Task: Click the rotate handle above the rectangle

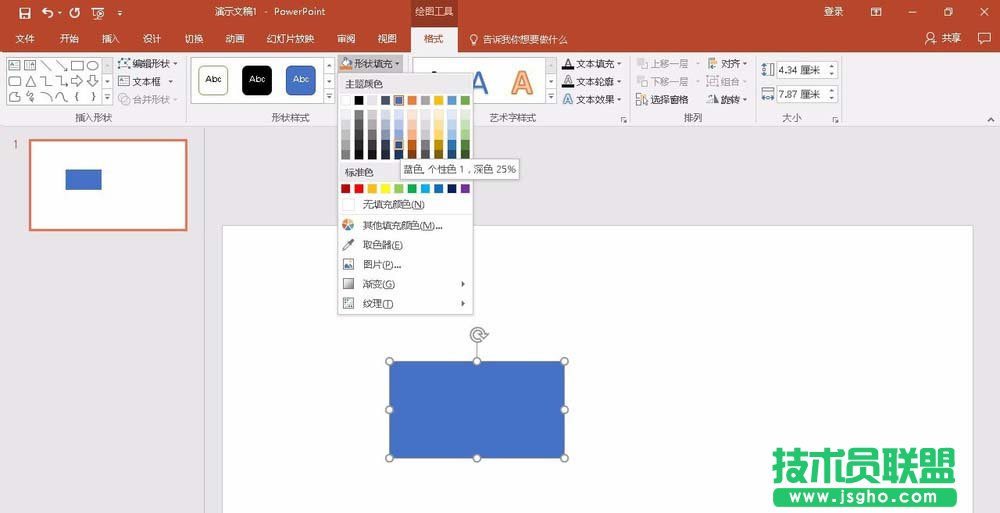Action: tap(477, 335)
